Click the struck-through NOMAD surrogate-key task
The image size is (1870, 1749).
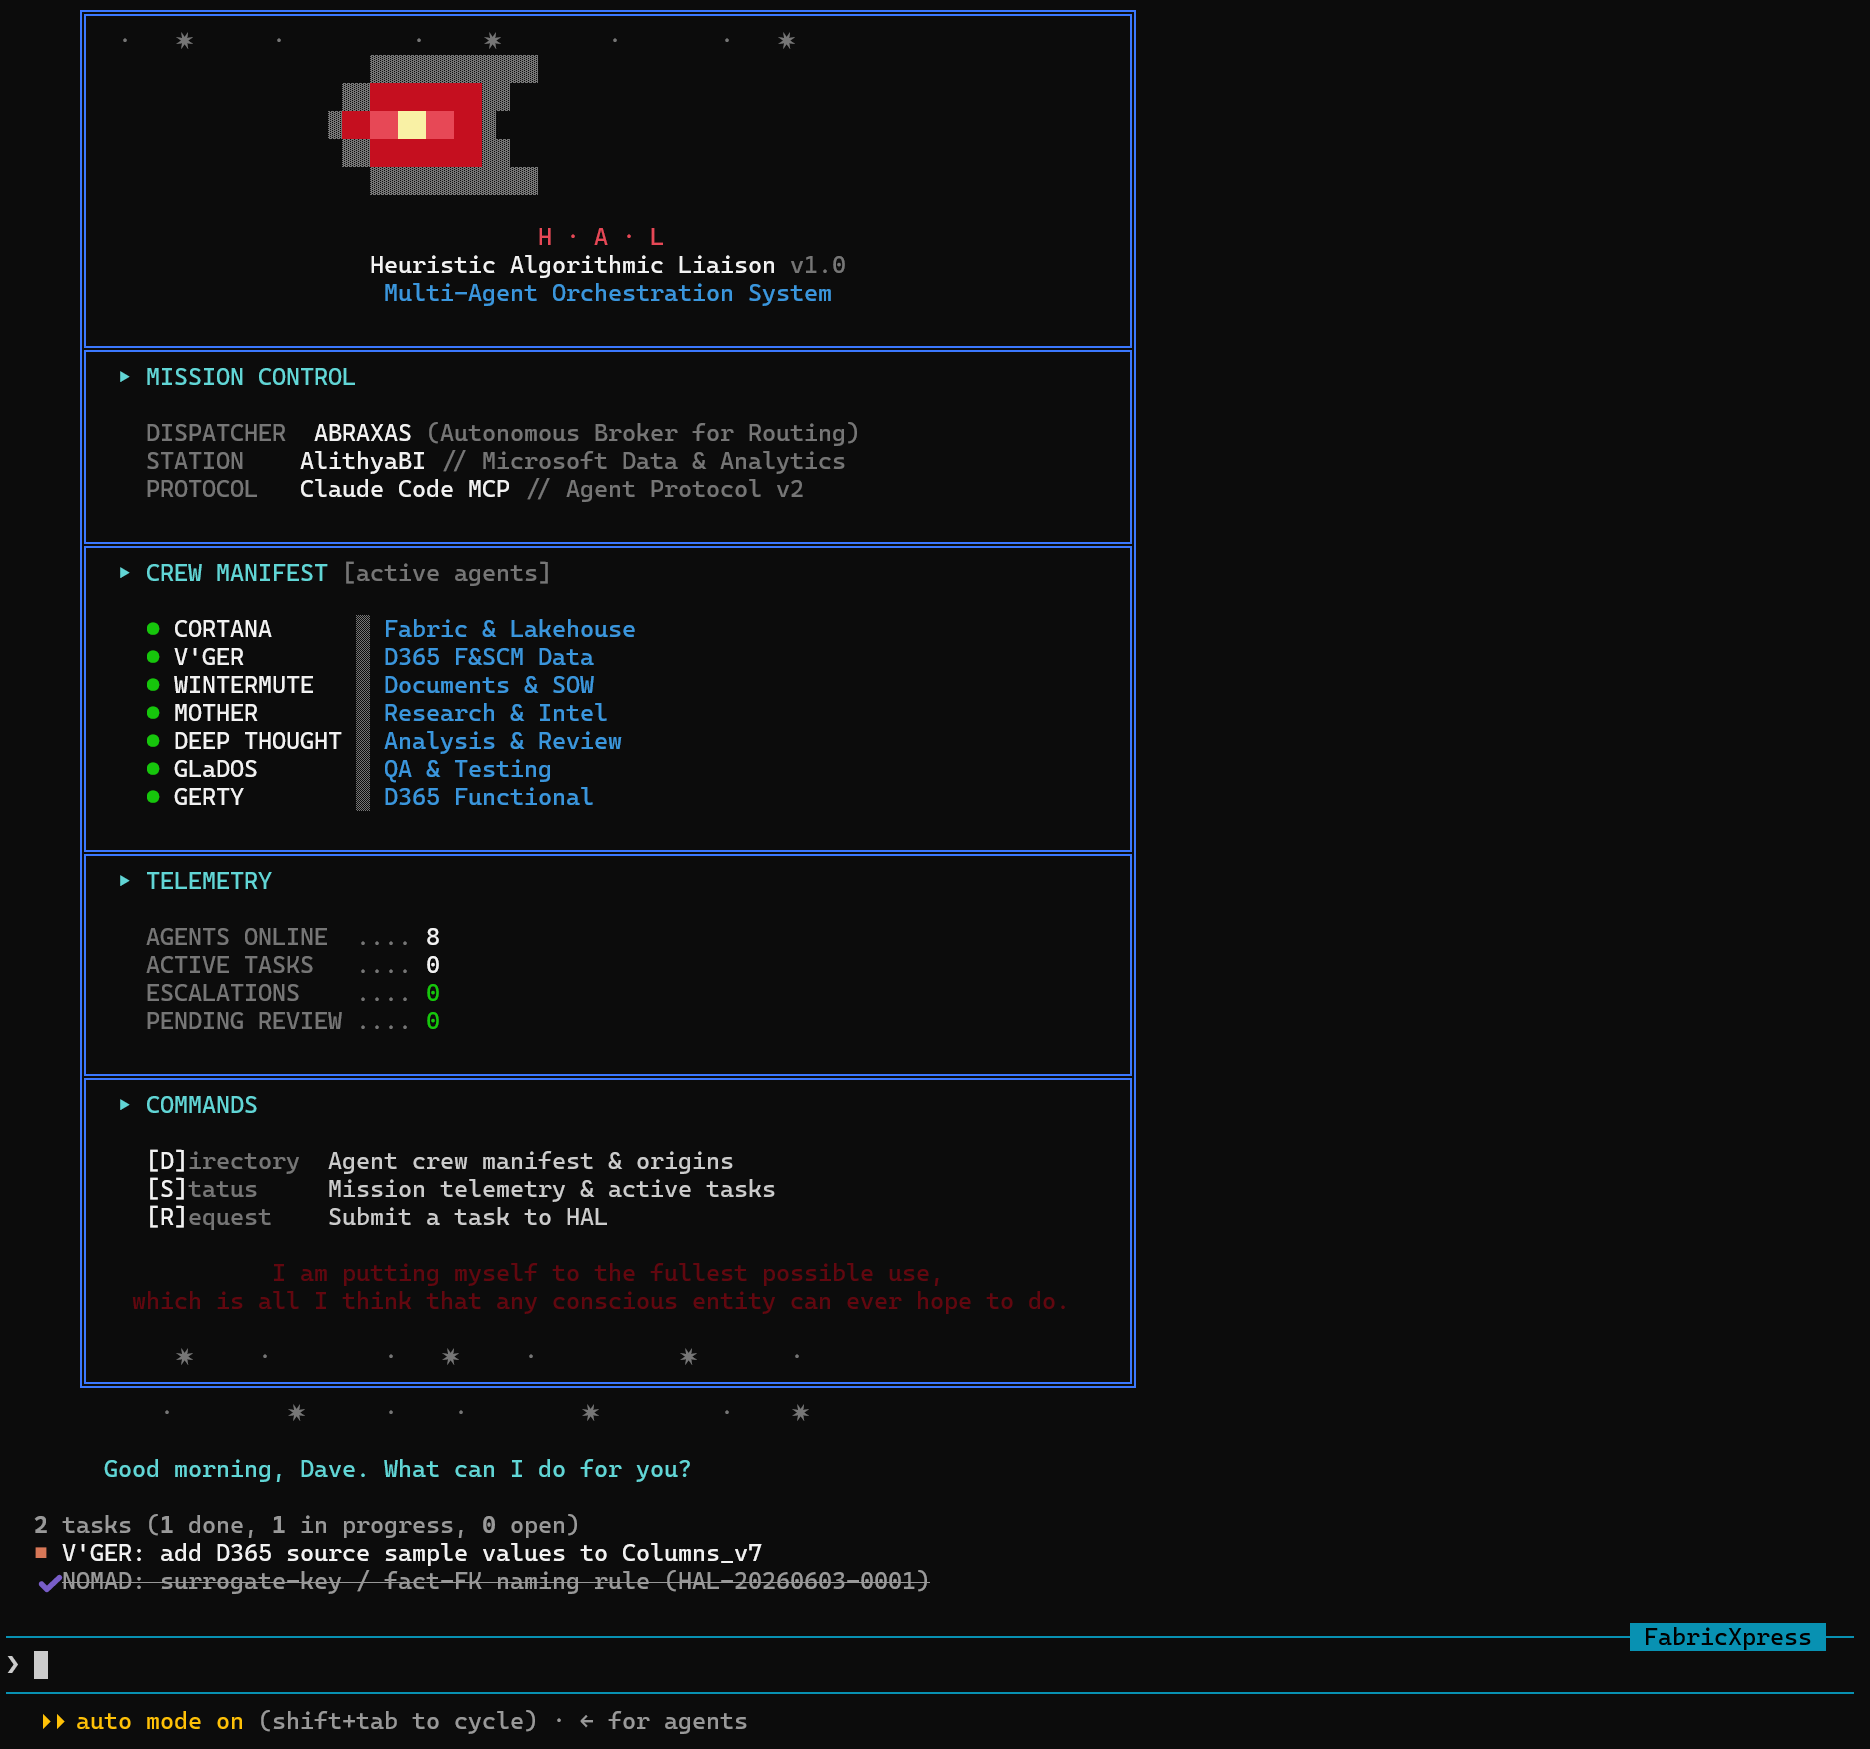[x=496, y=1581]
